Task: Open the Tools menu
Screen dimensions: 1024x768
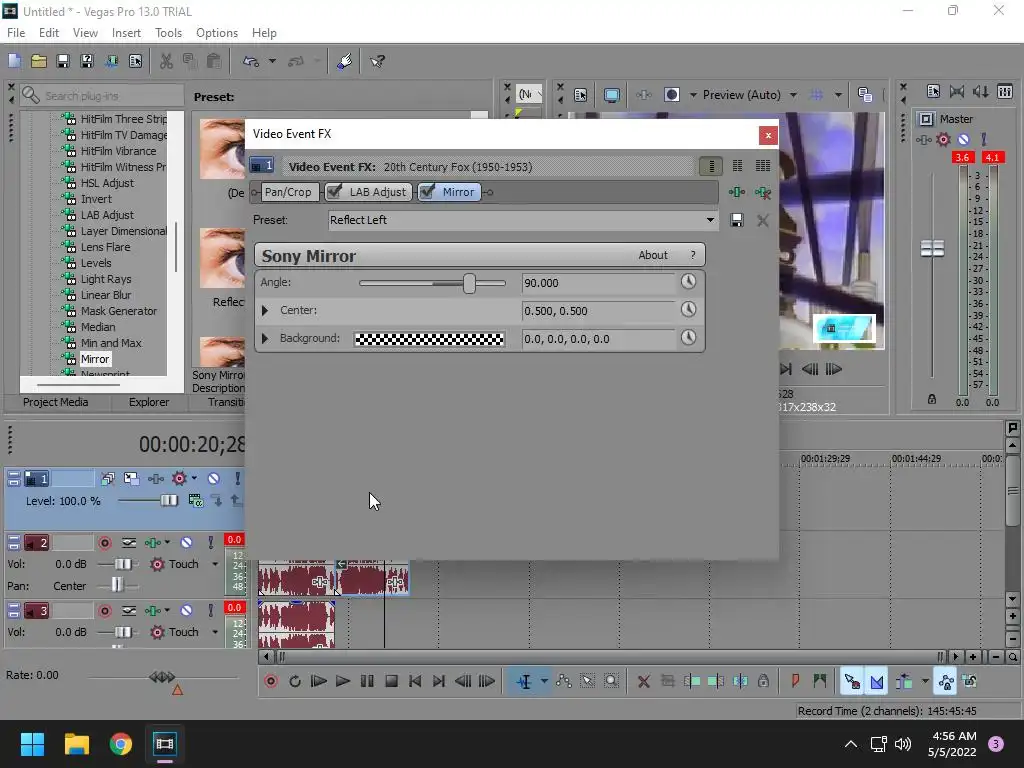Action: [x=168, y=33]
